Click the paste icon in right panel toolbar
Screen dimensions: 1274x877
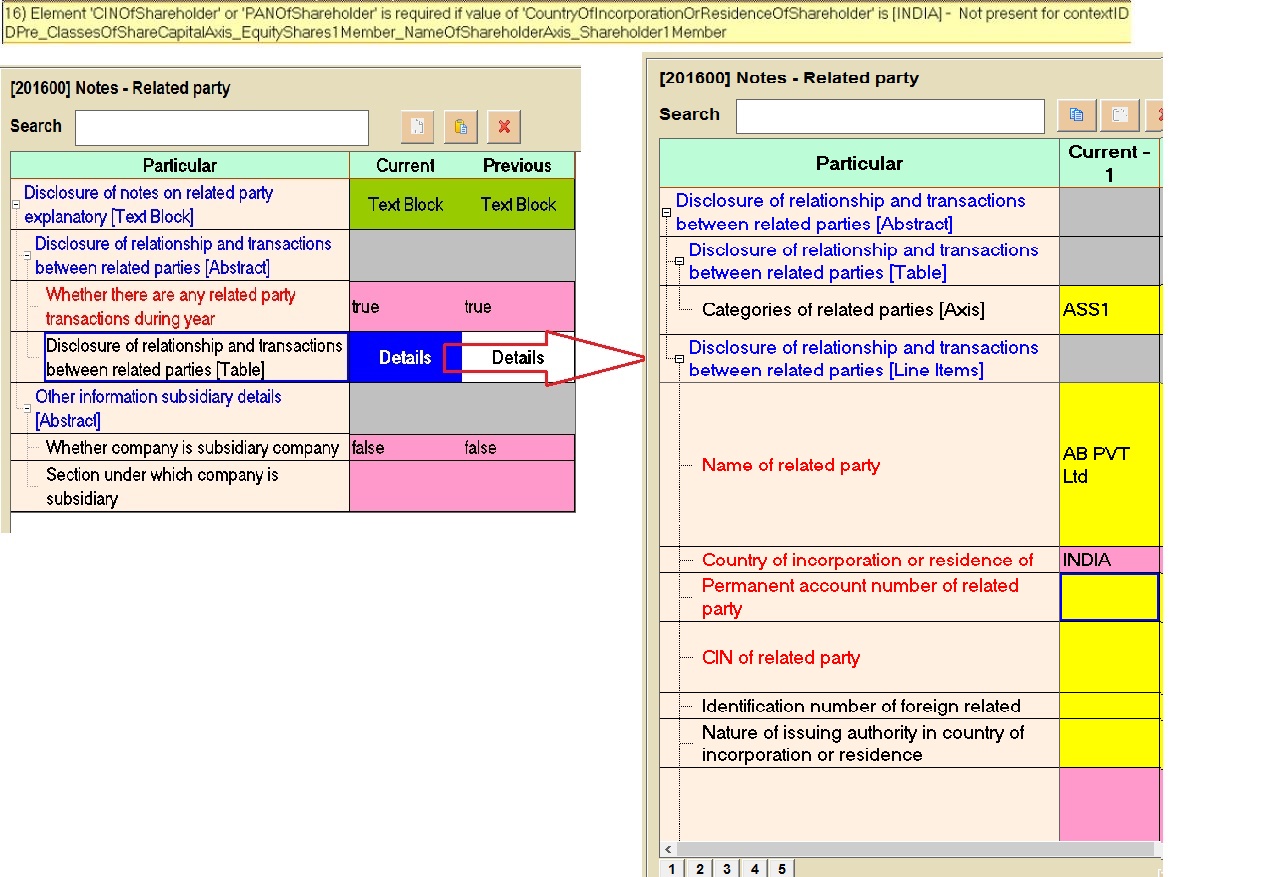pos(1120,115)
